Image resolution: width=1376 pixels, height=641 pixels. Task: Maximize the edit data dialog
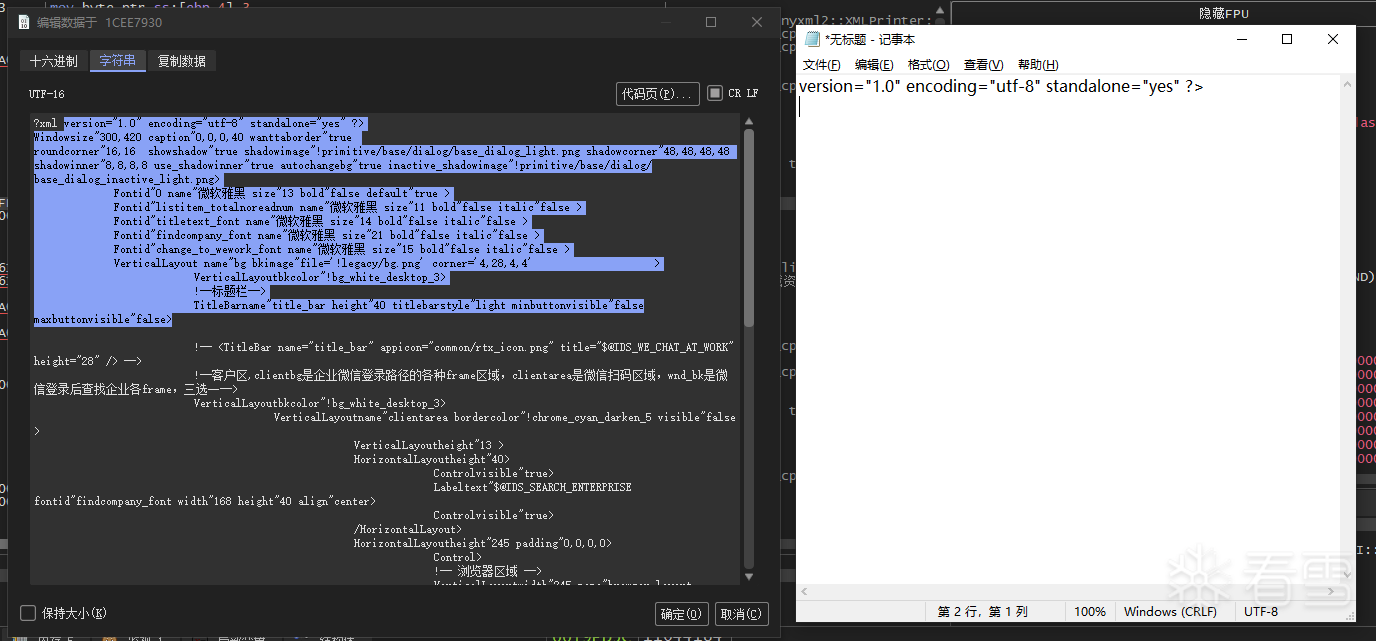point(710,22)
